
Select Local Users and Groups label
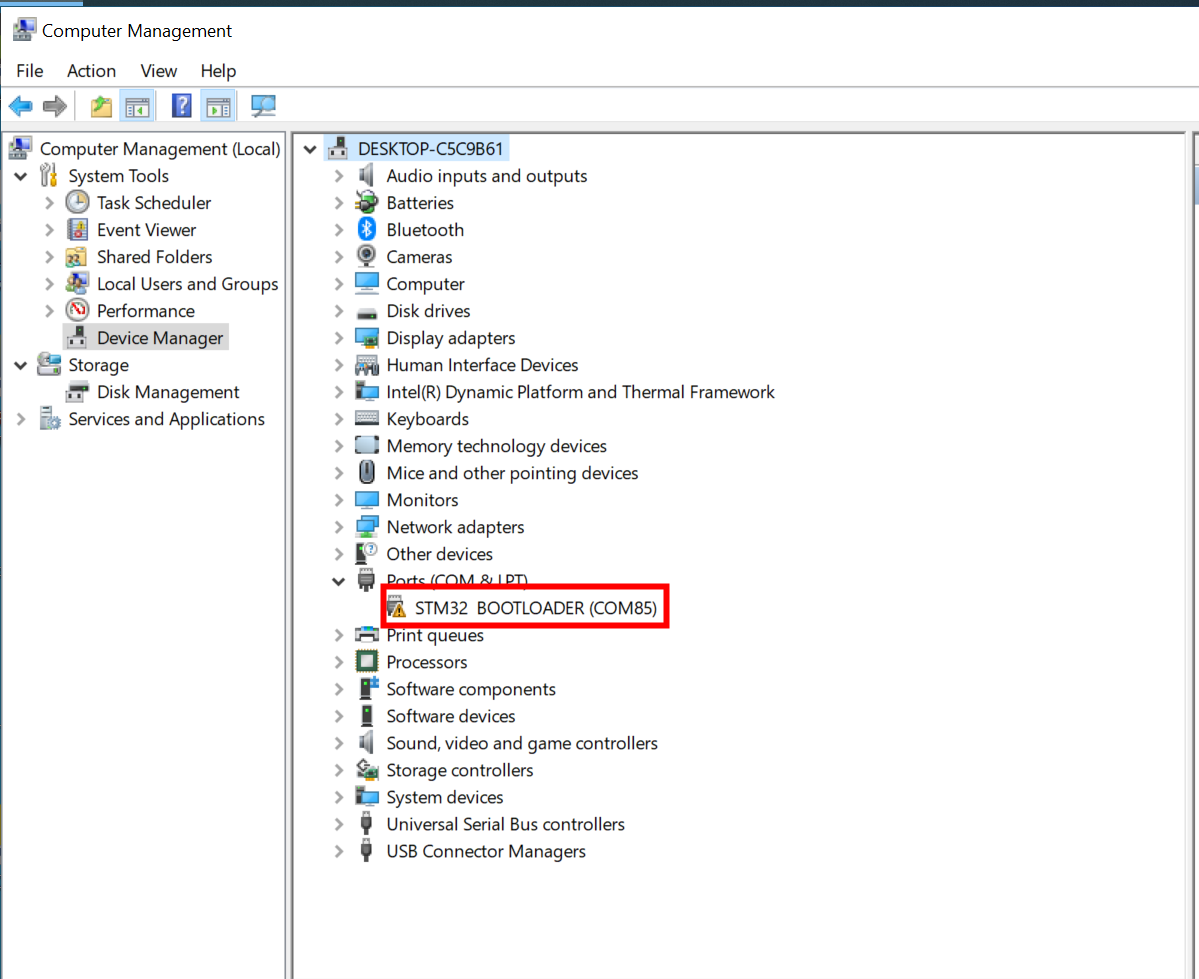click(187, 284)
